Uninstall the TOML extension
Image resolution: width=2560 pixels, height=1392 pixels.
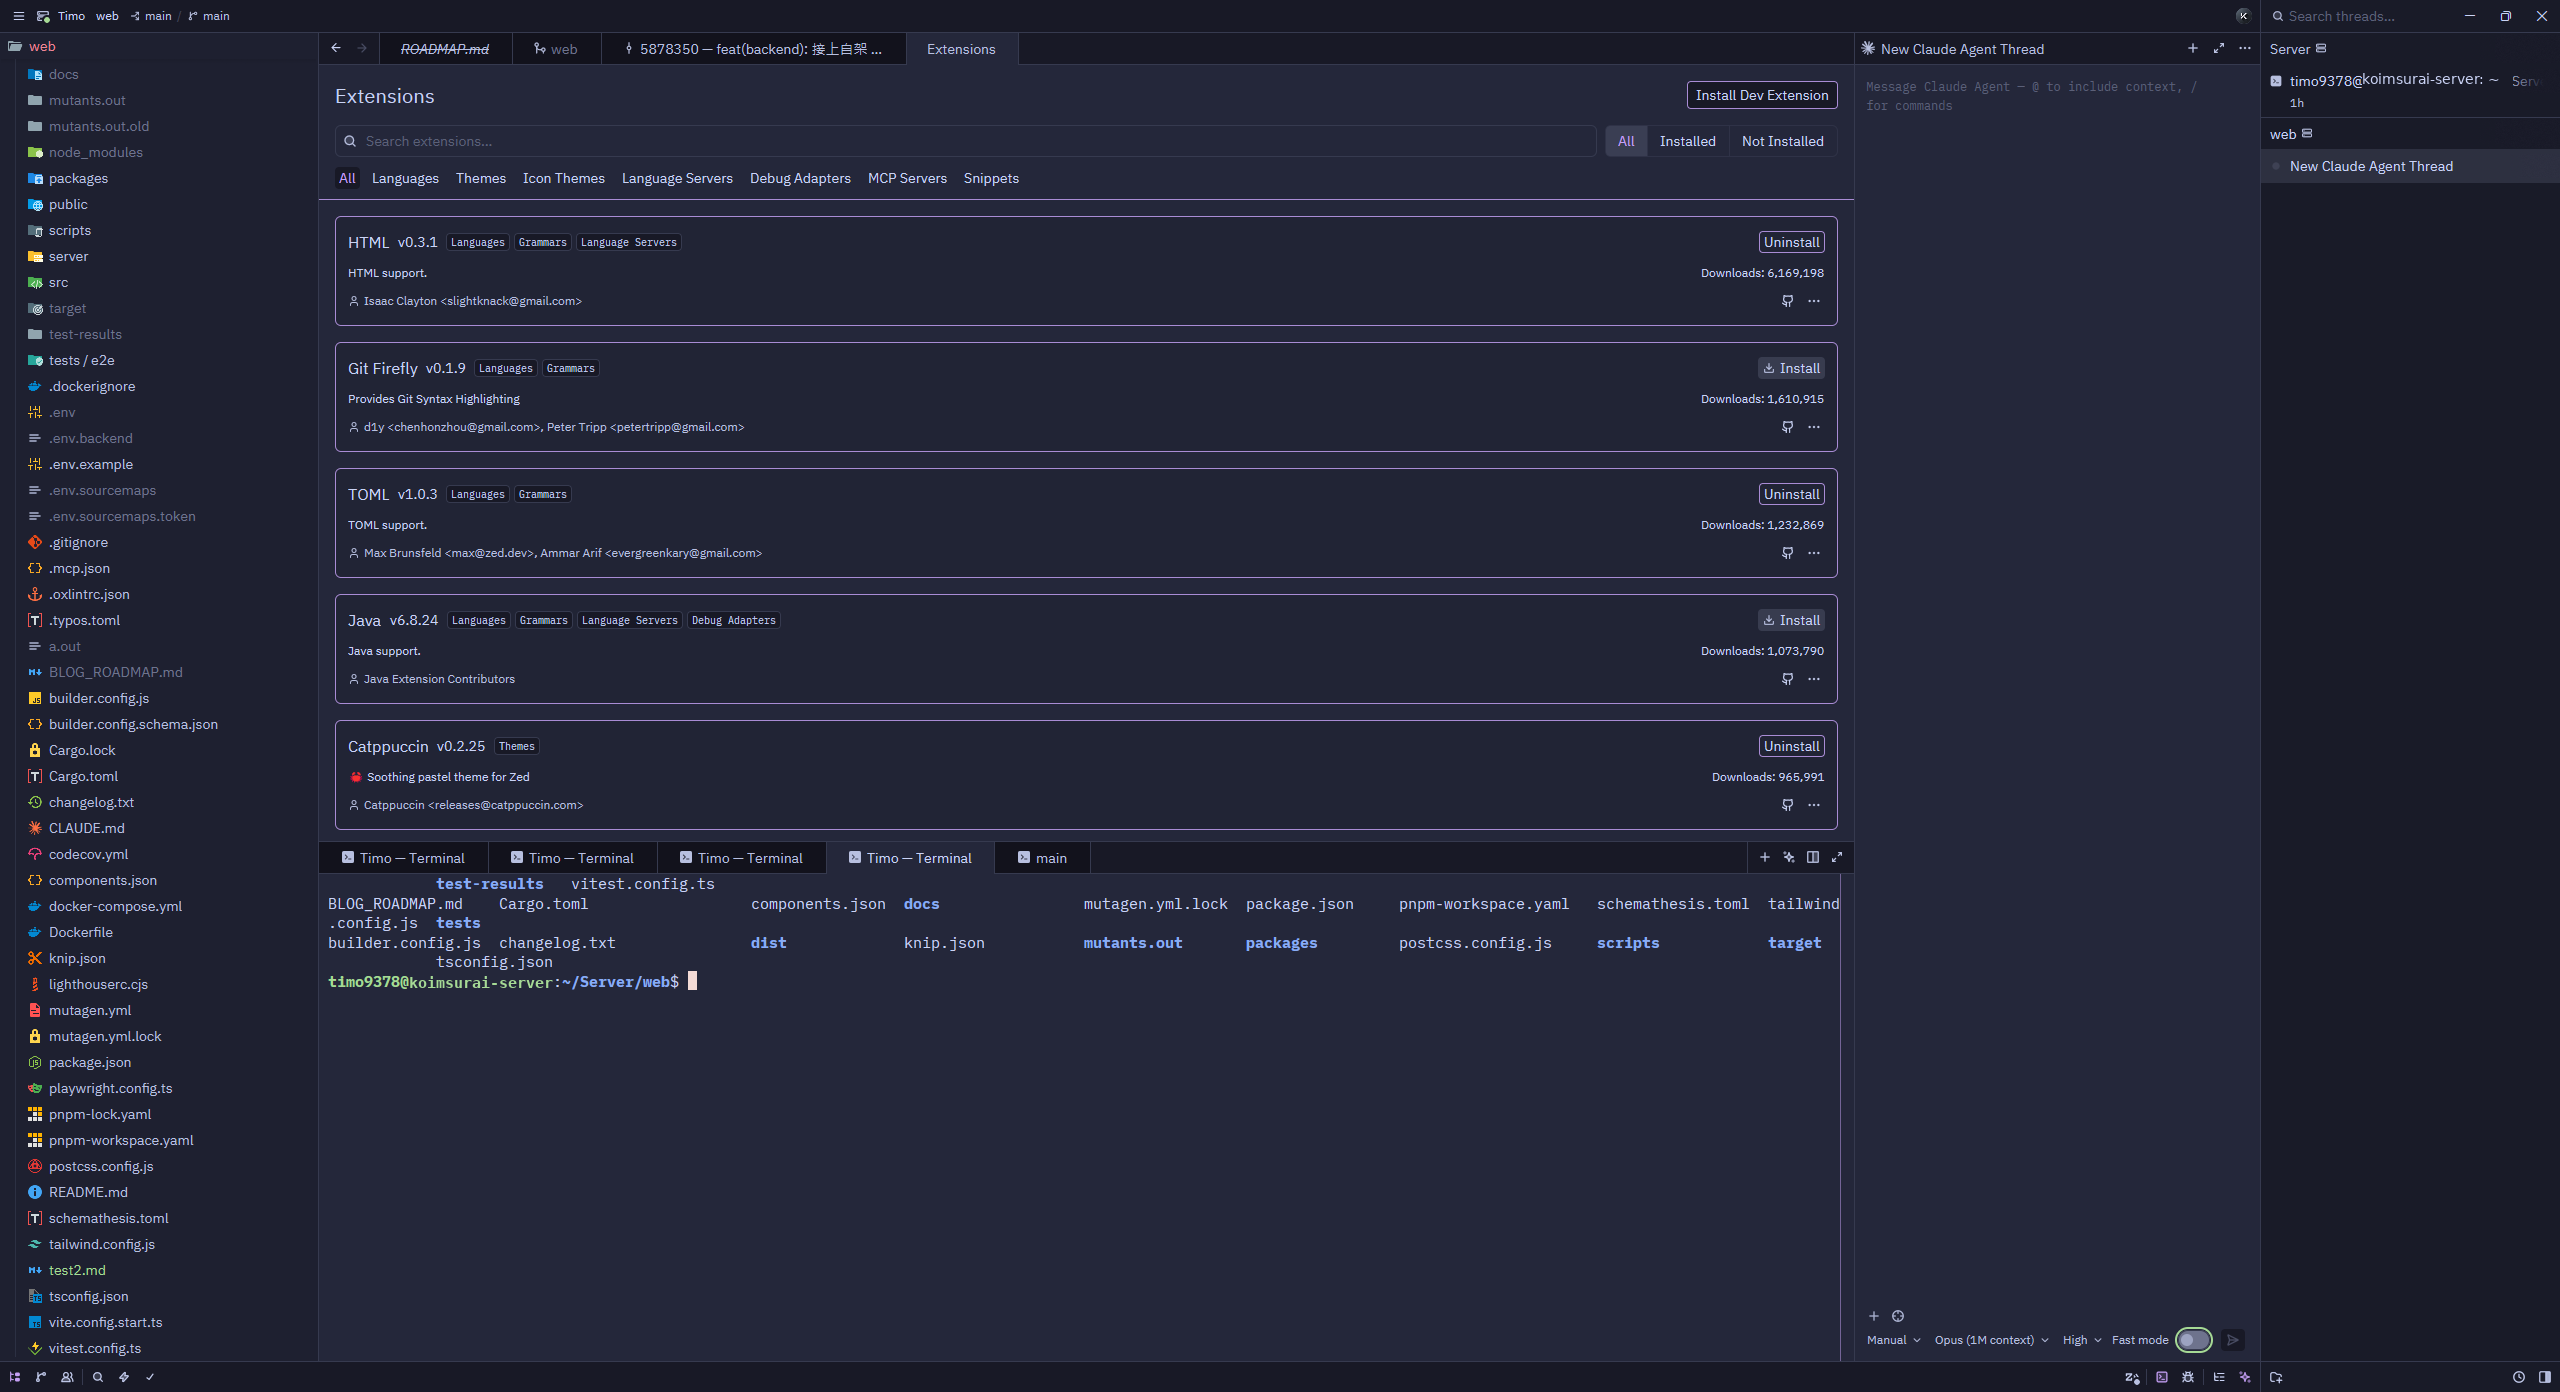1791,494
